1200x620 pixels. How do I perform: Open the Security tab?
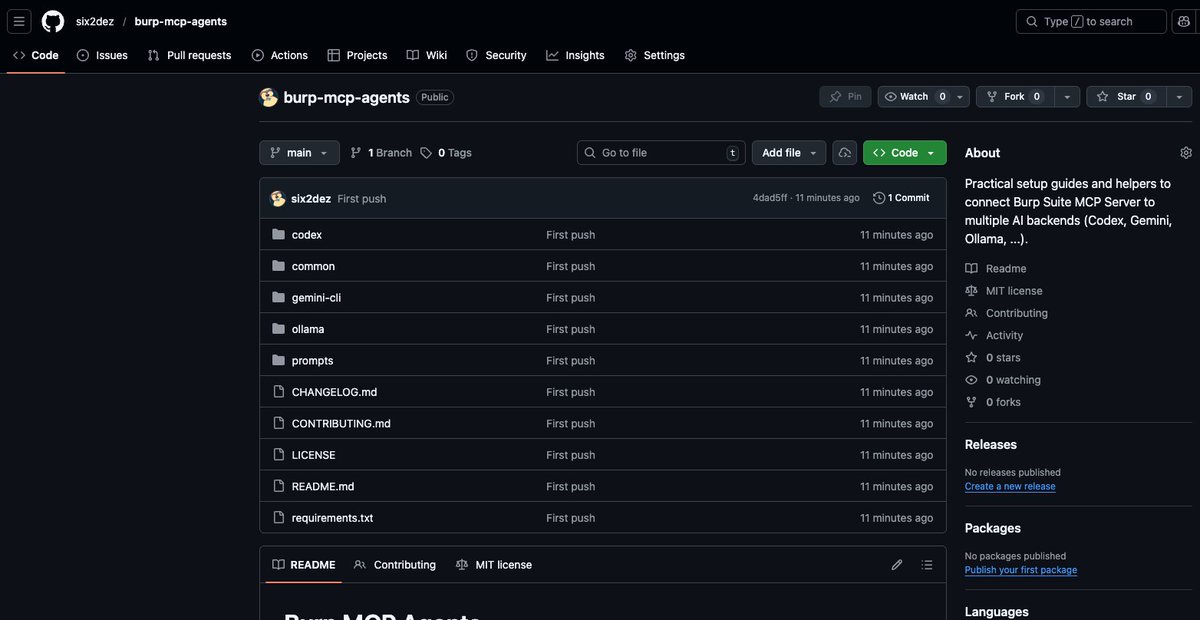(x=496, y=55)
